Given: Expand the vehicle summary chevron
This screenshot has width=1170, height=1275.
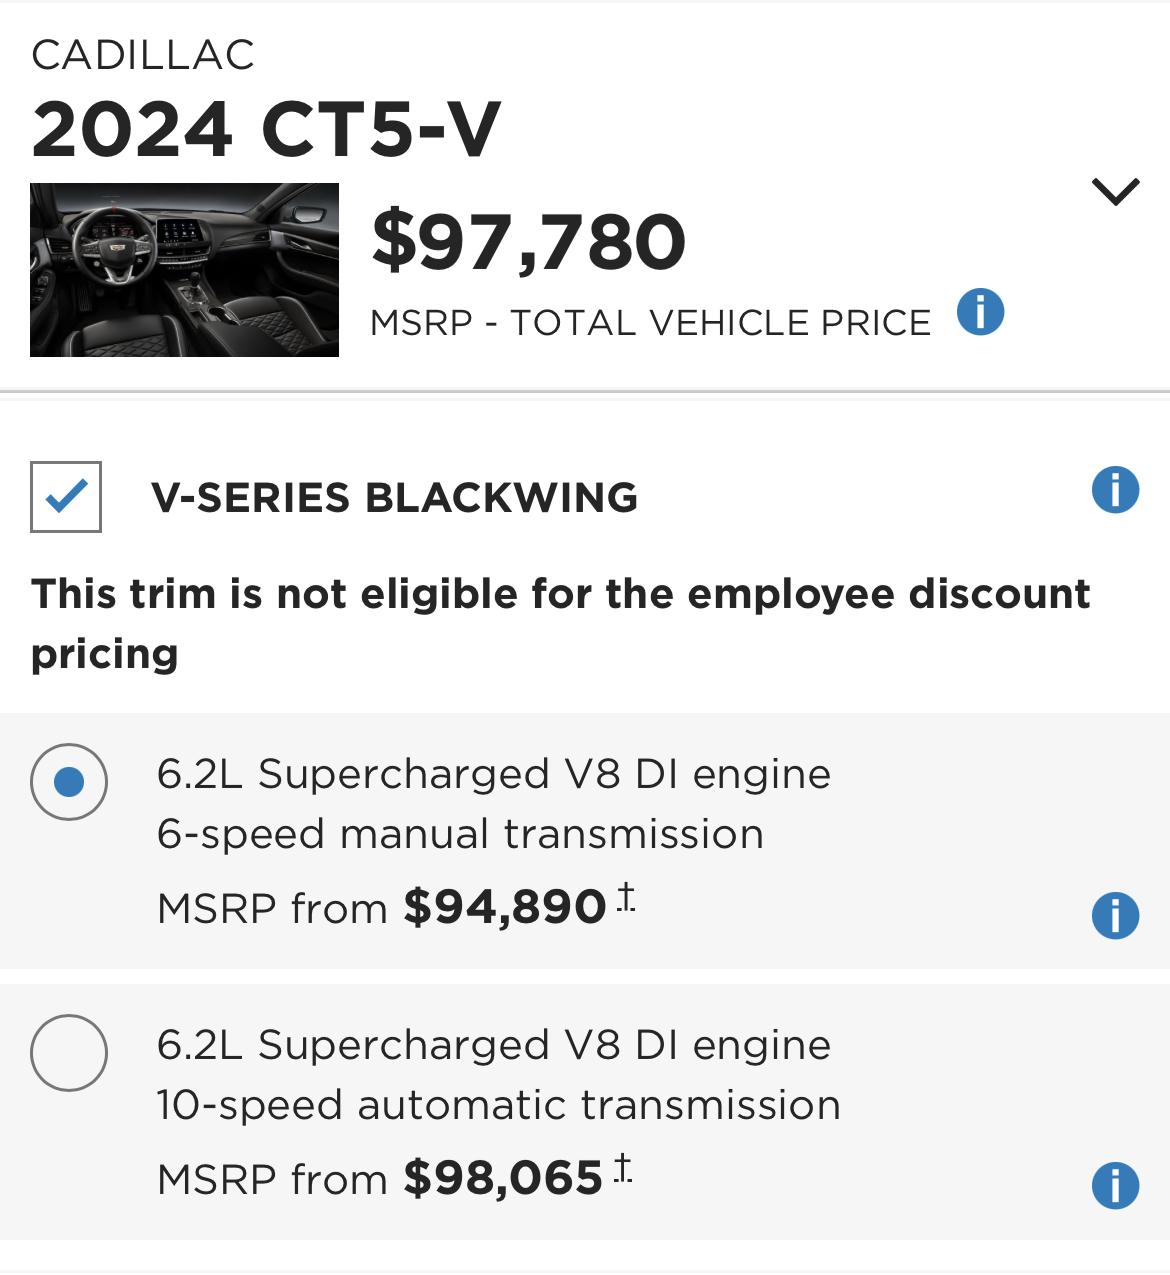Looking at the screenshot, I should pyautogui.click(x=1116, y=191).
